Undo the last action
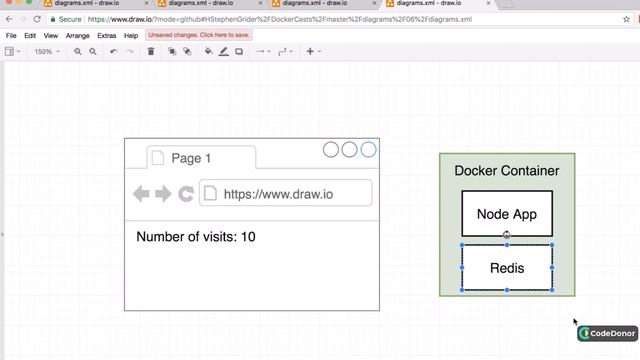 tap(113, 51)
